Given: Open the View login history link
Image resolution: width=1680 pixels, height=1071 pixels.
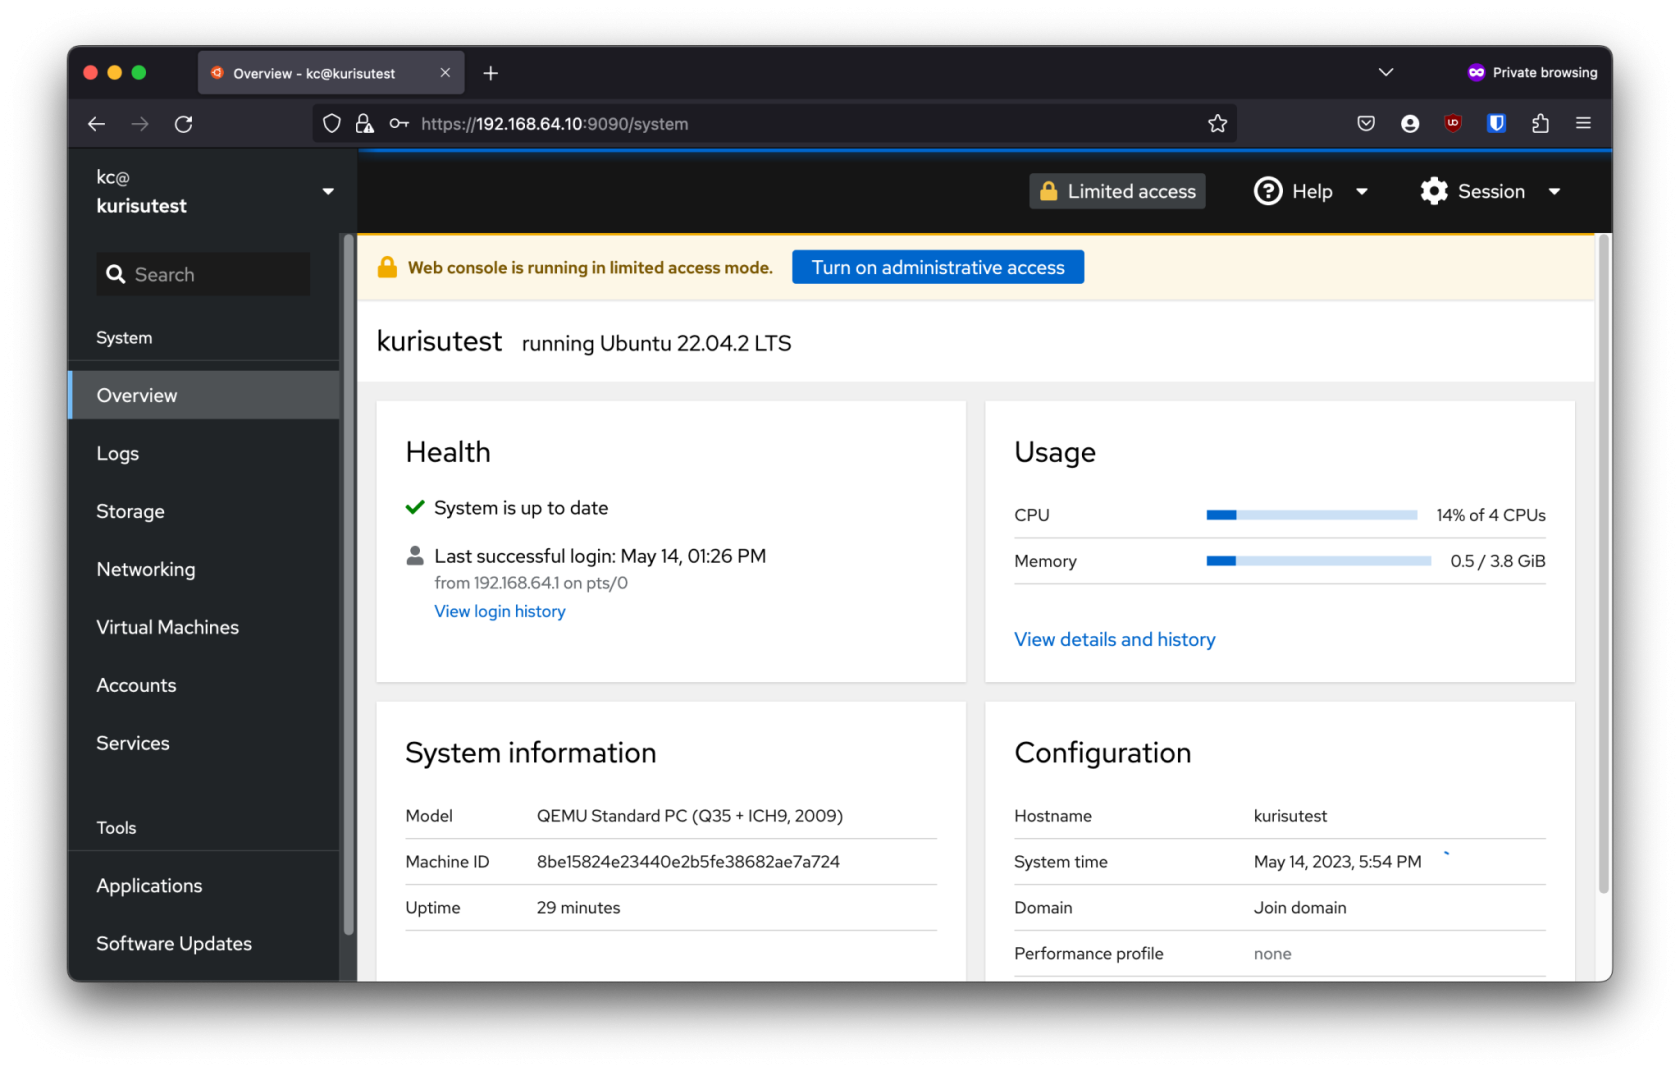Looking at the screenshot, I should coord(499,611).
